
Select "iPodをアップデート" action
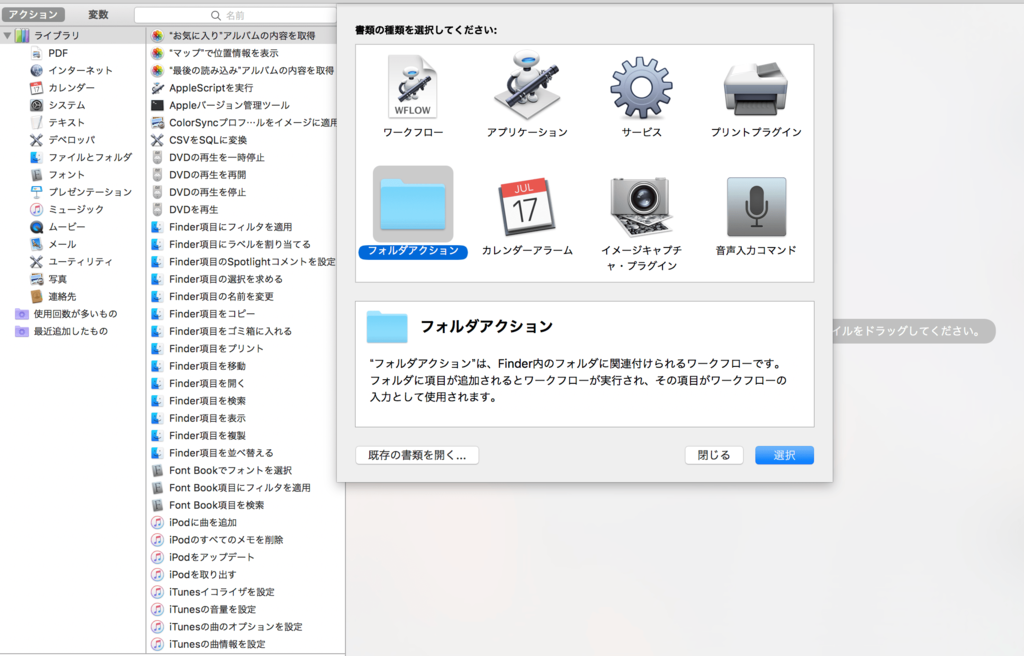212,557
